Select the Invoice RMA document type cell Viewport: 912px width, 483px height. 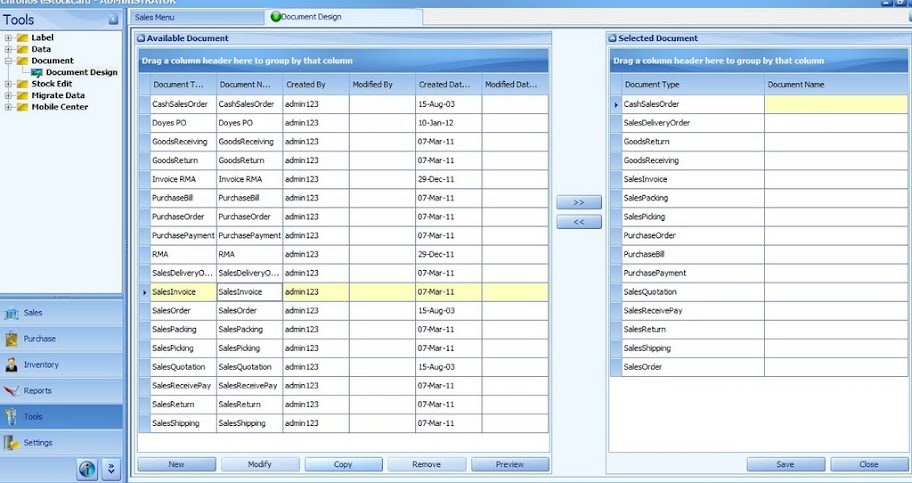click(183, 179)
